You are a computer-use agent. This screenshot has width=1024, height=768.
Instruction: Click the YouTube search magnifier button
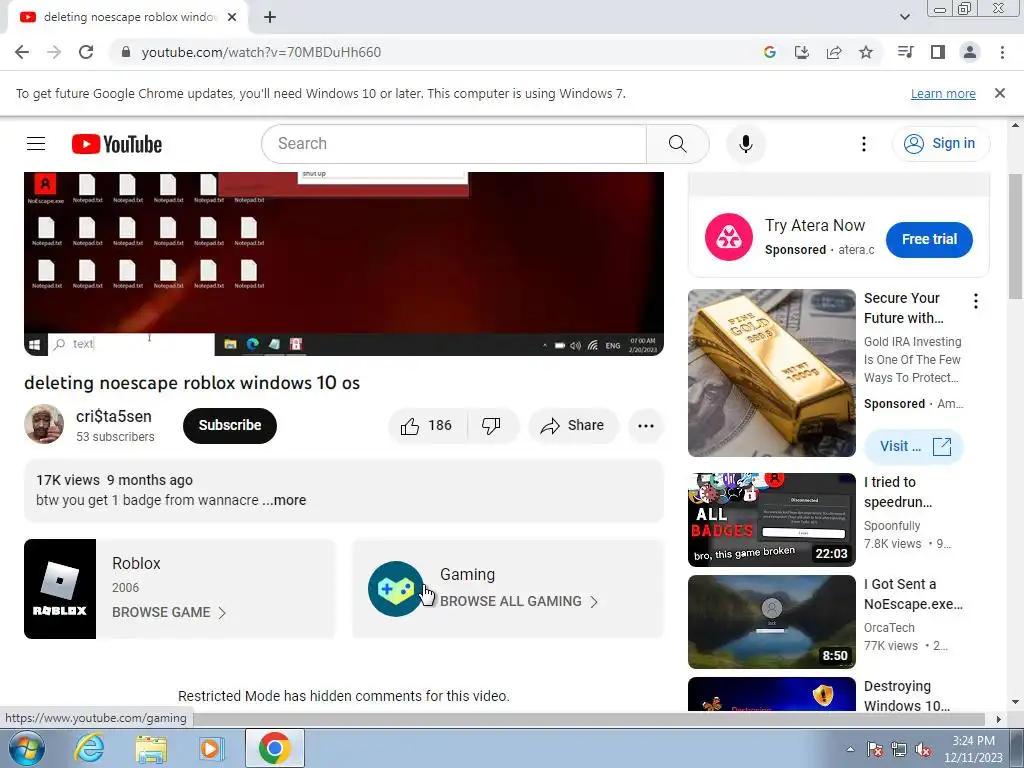(x=677, y=144)
